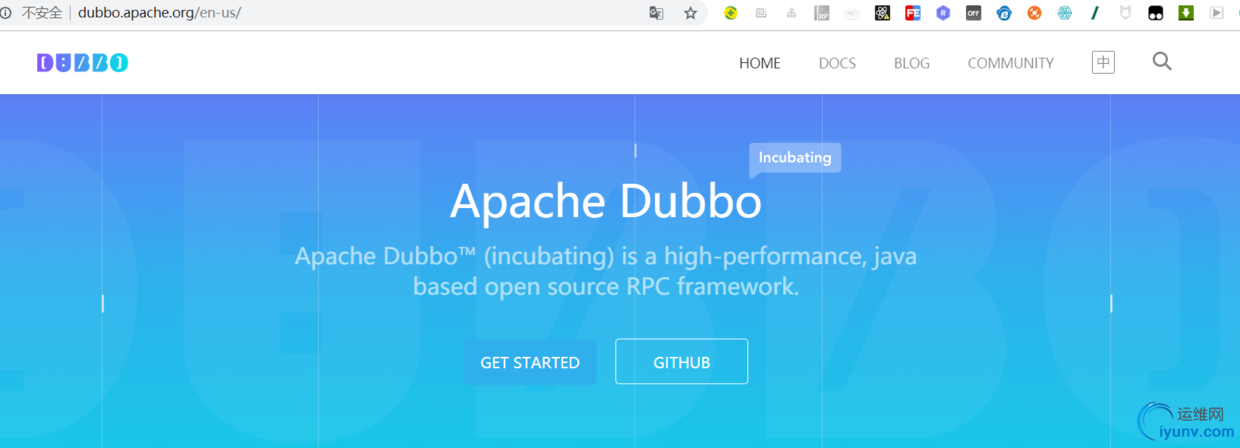Click the GET STARTED button
The image size is (1240, 448).
pos(530,362)
